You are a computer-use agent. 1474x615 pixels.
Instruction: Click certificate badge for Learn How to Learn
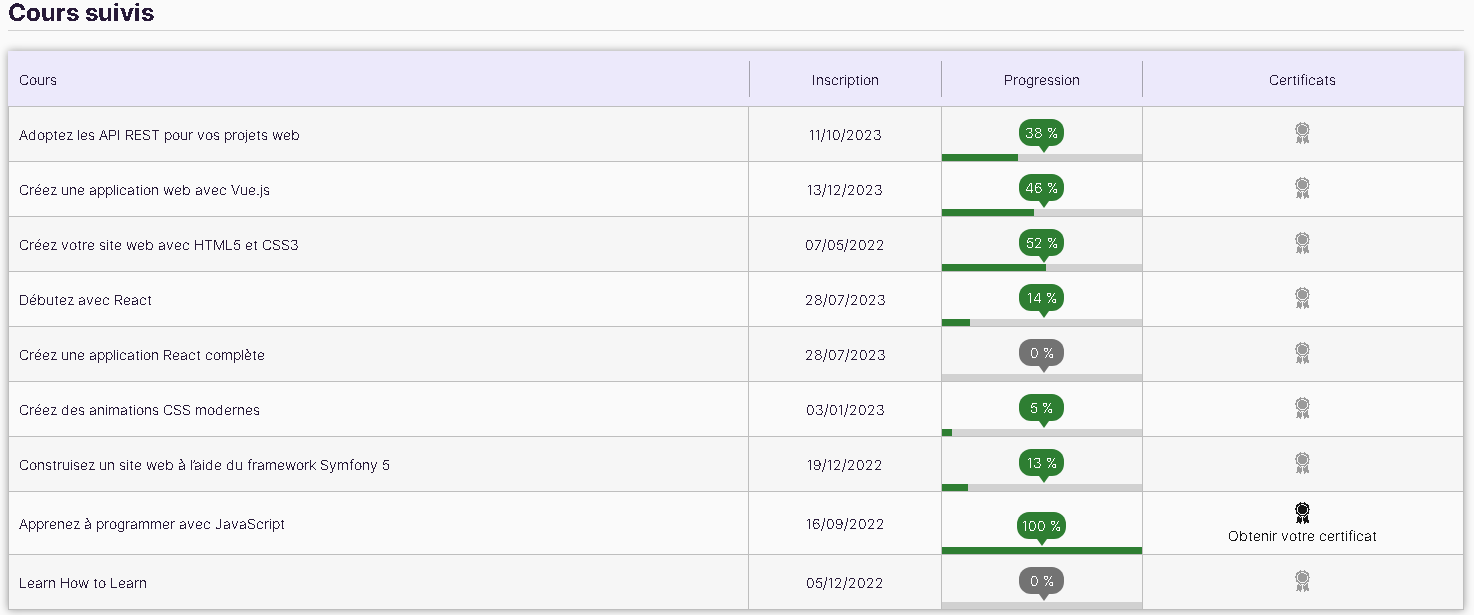point(1302,581)
